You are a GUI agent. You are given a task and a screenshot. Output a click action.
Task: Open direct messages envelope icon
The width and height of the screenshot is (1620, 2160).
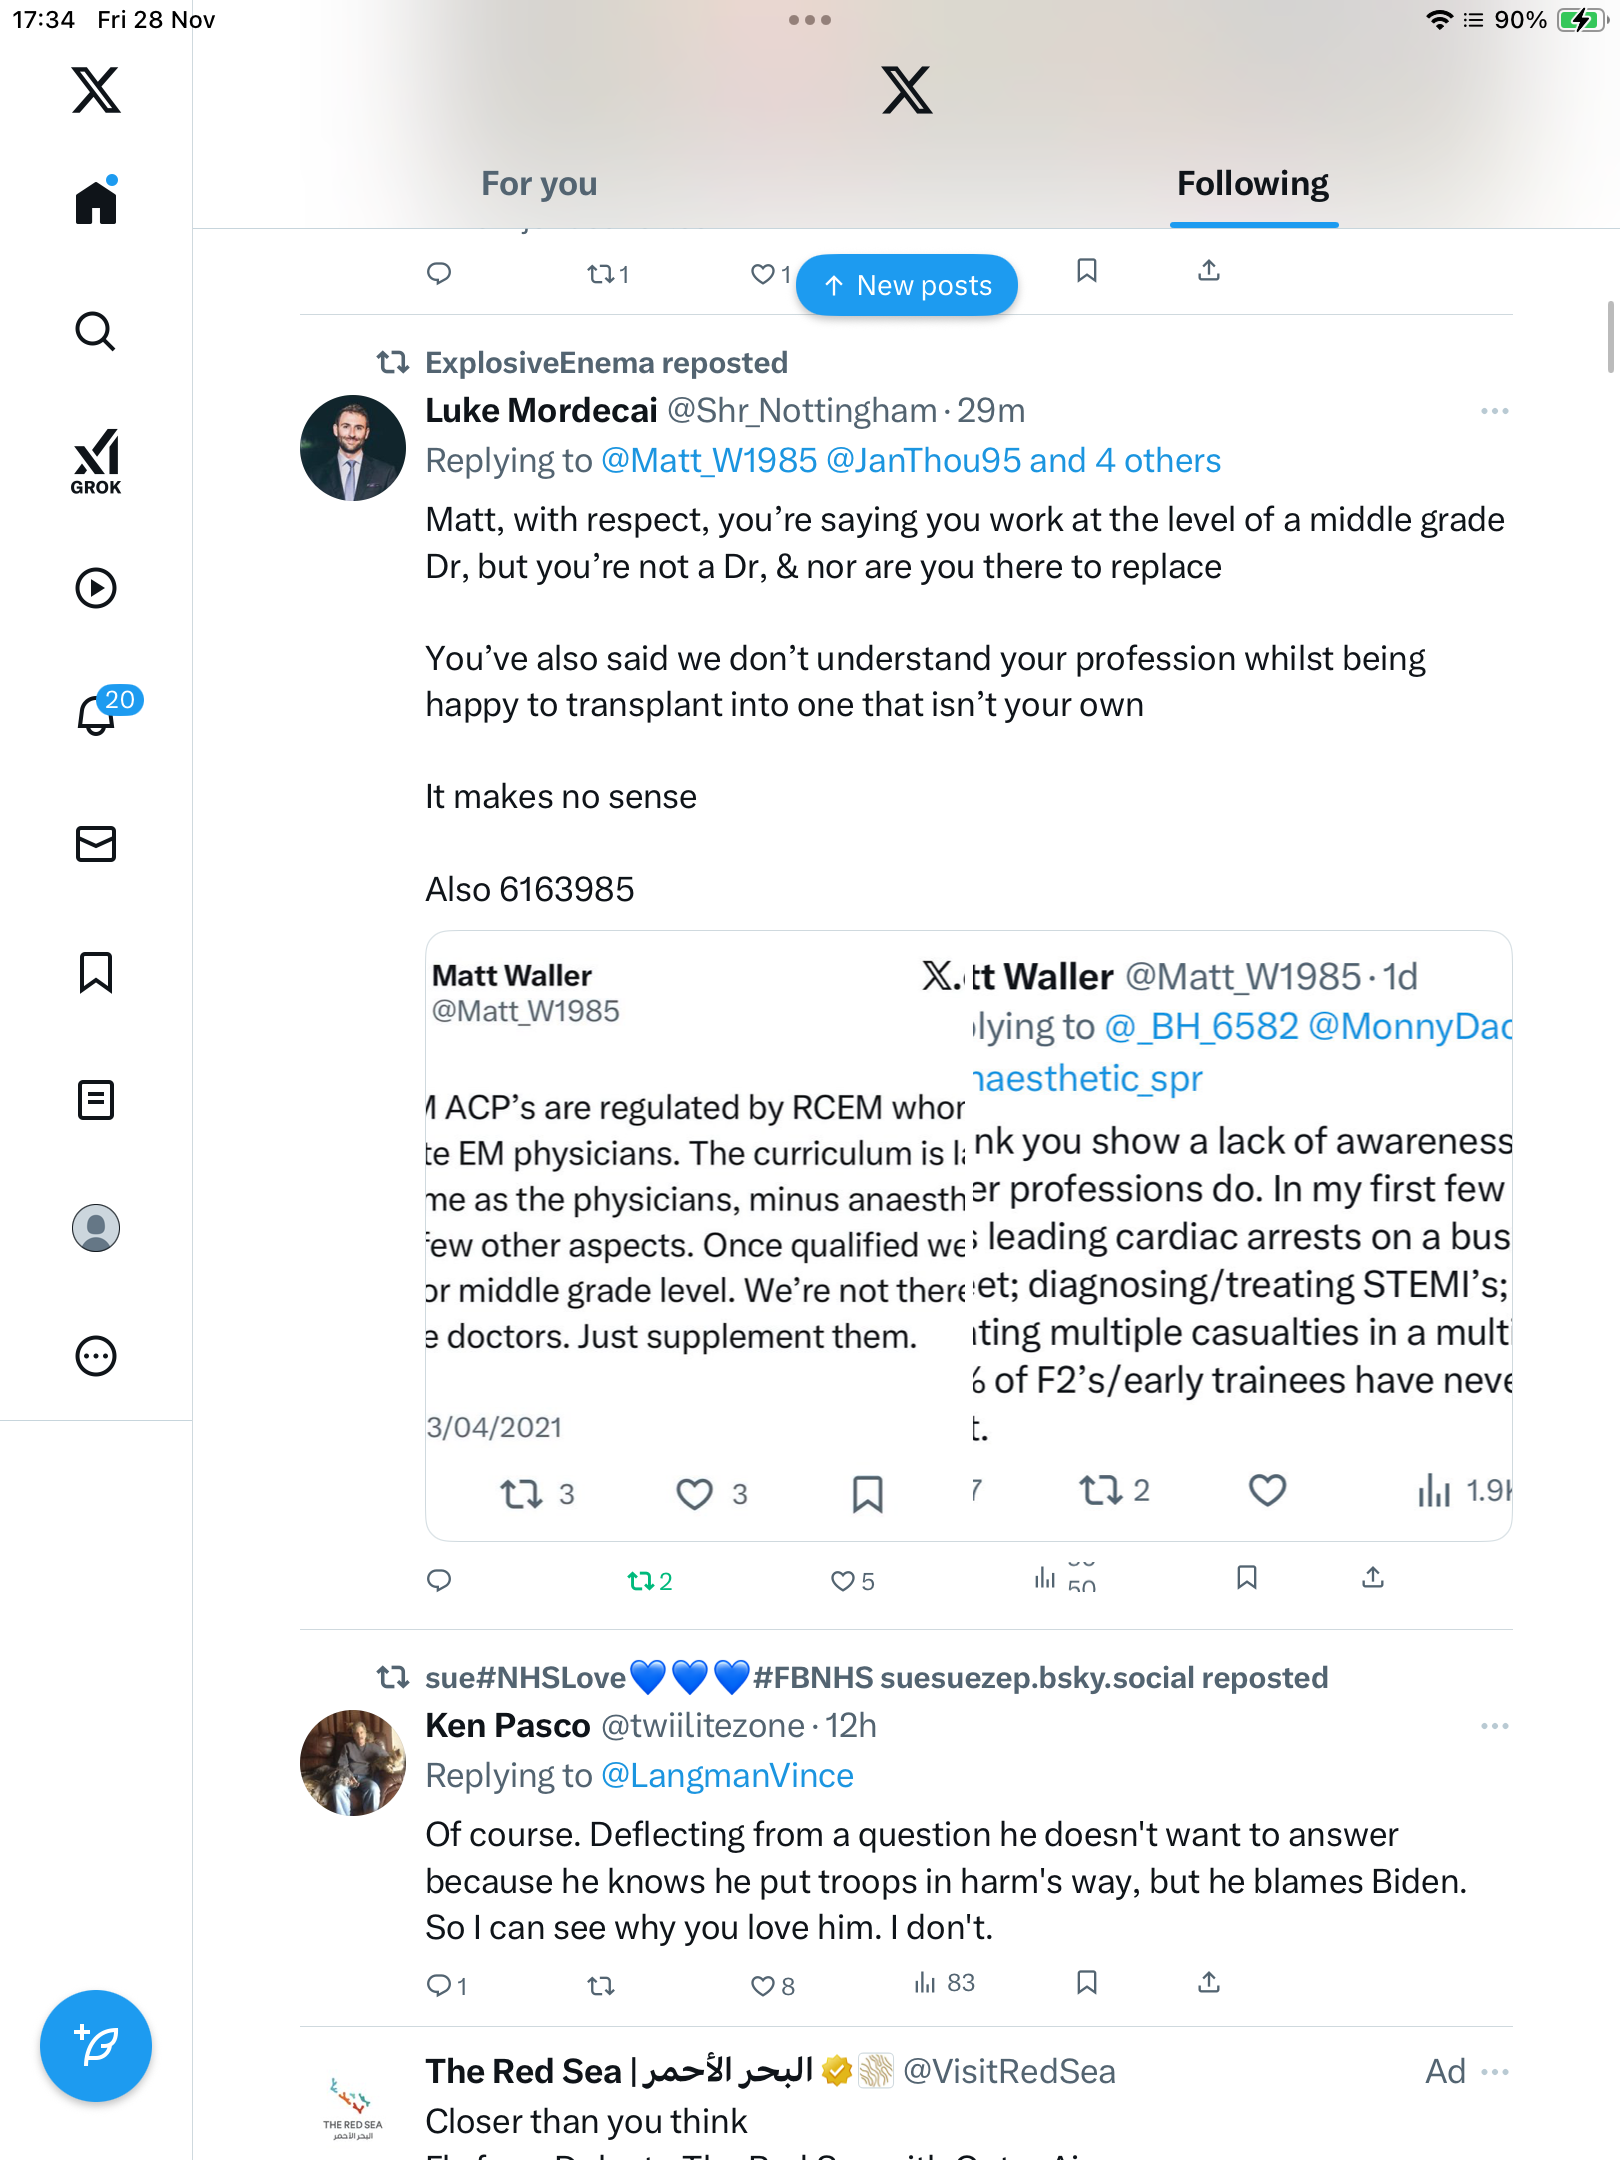tap(96, 844)
